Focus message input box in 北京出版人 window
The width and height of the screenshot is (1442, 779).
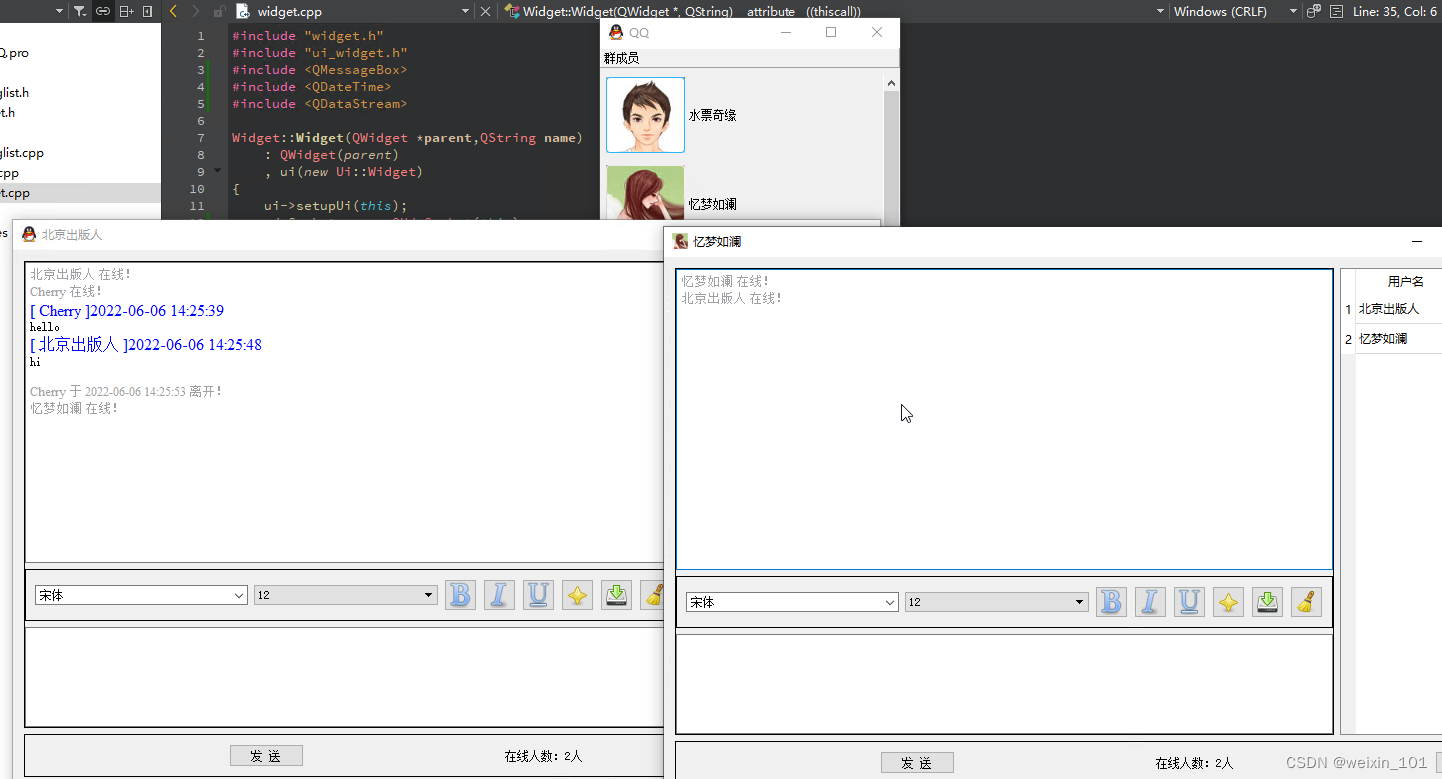point(344,677)
